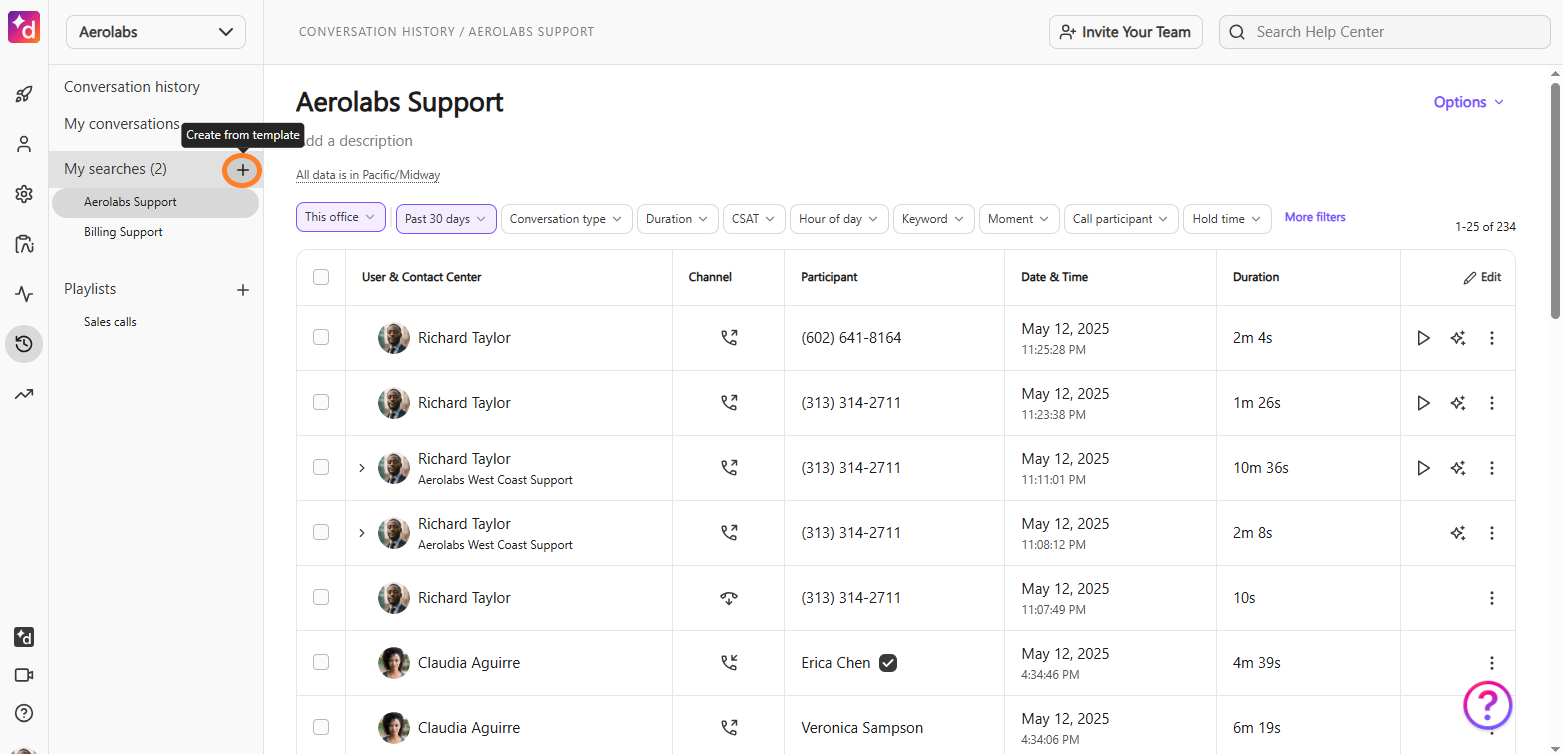Open the AI sparkle icon for the 2m 4s call
Viewport: 1563px width, 754px height.
[1458, 338]
